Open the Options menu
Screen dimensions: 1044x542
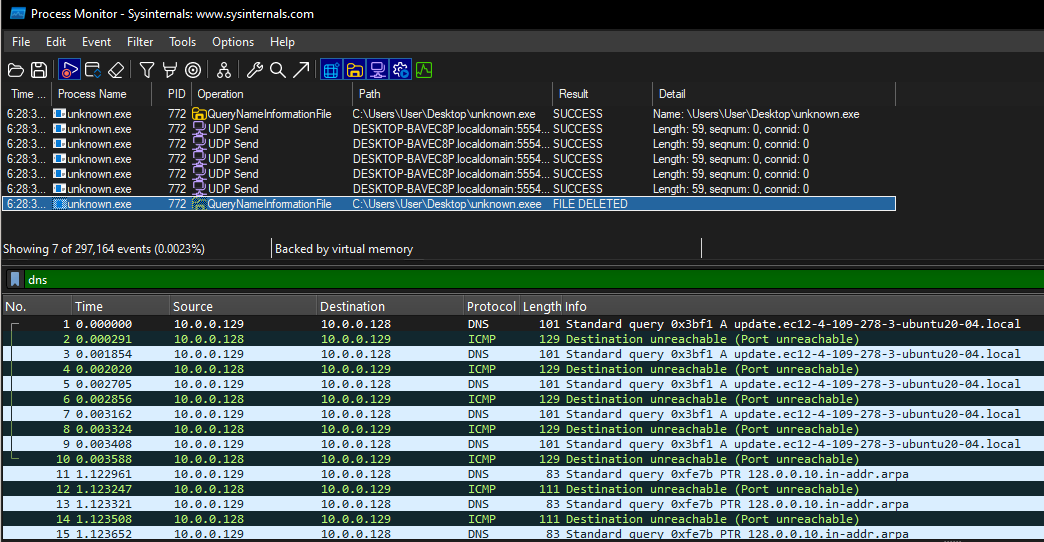[233, 42]
